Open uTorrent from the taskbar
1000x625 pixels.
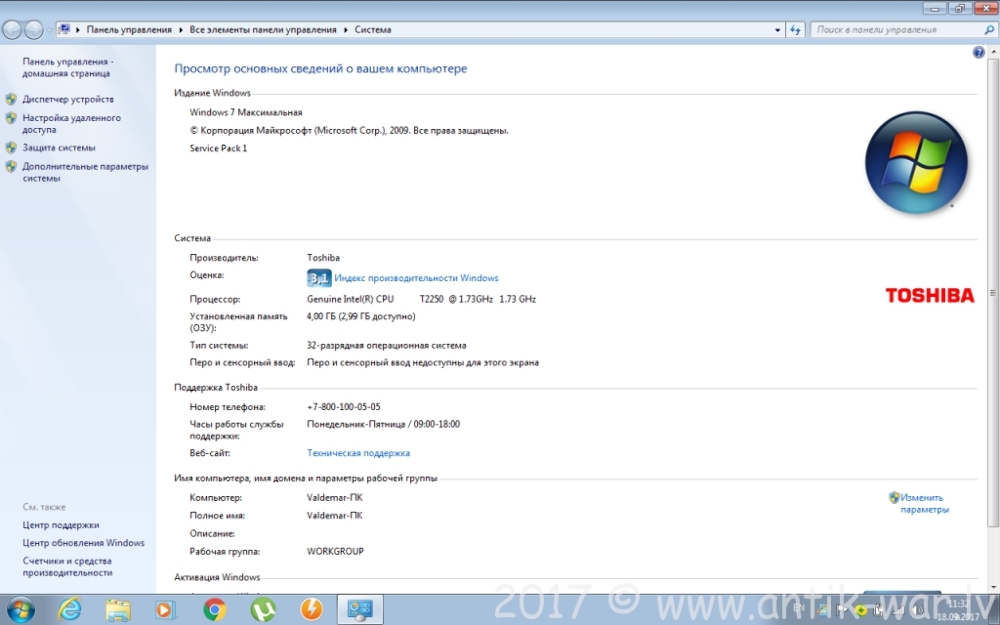(x=263, y=610)
